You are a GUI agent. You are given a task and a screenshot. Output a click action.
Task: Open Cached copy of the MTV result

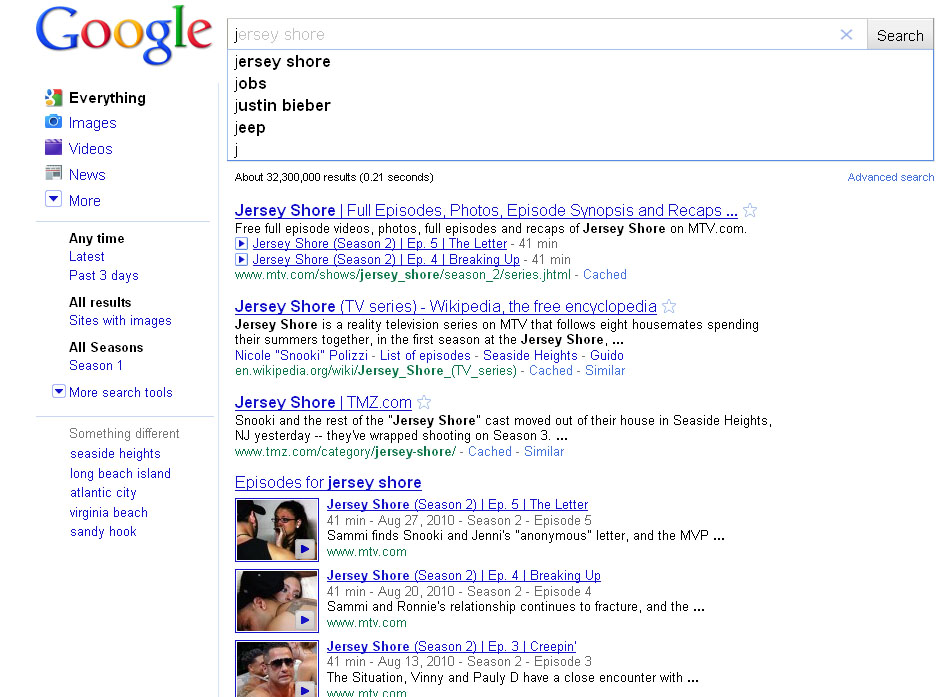click(604, 275)
